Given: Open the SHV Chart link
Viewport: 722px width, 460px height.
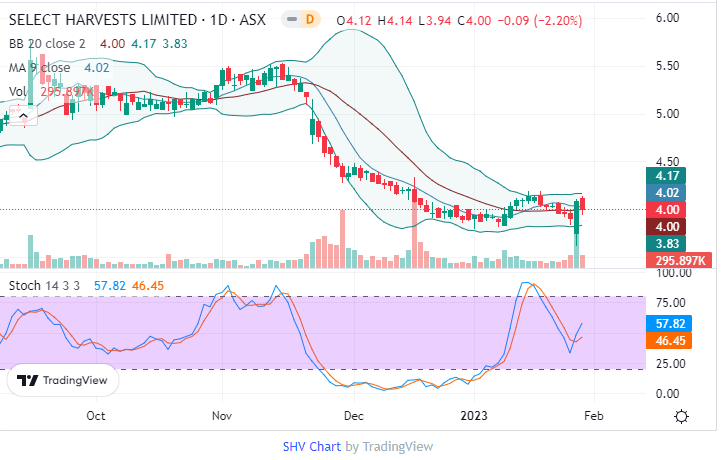Looking at the screenshot, I should (311, 447).
